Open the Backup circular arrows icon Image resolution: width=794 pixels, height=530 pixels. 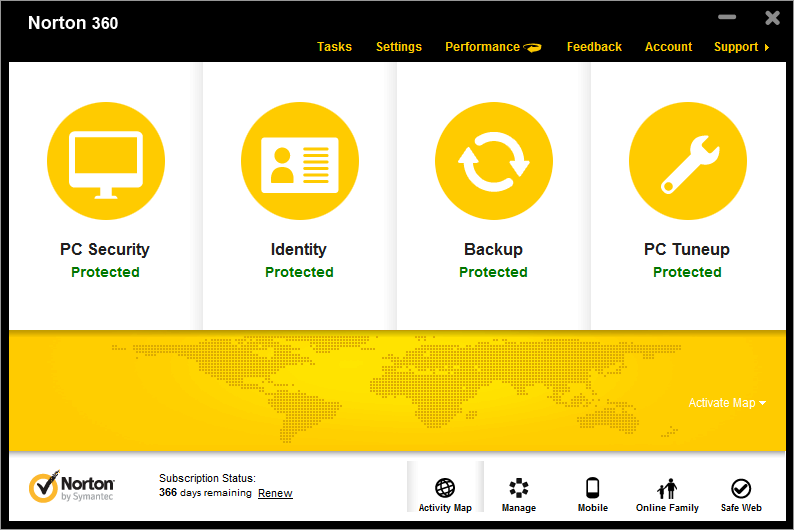coord(494,161)
